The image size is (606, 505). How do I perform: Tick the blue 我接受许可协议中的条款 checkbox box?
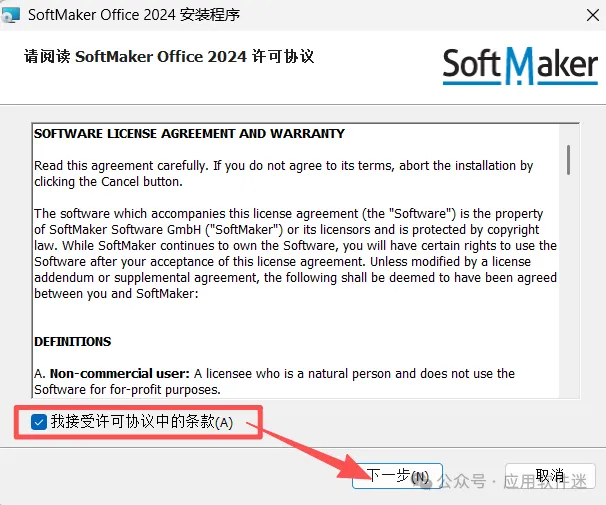click(x=39, y=422)
